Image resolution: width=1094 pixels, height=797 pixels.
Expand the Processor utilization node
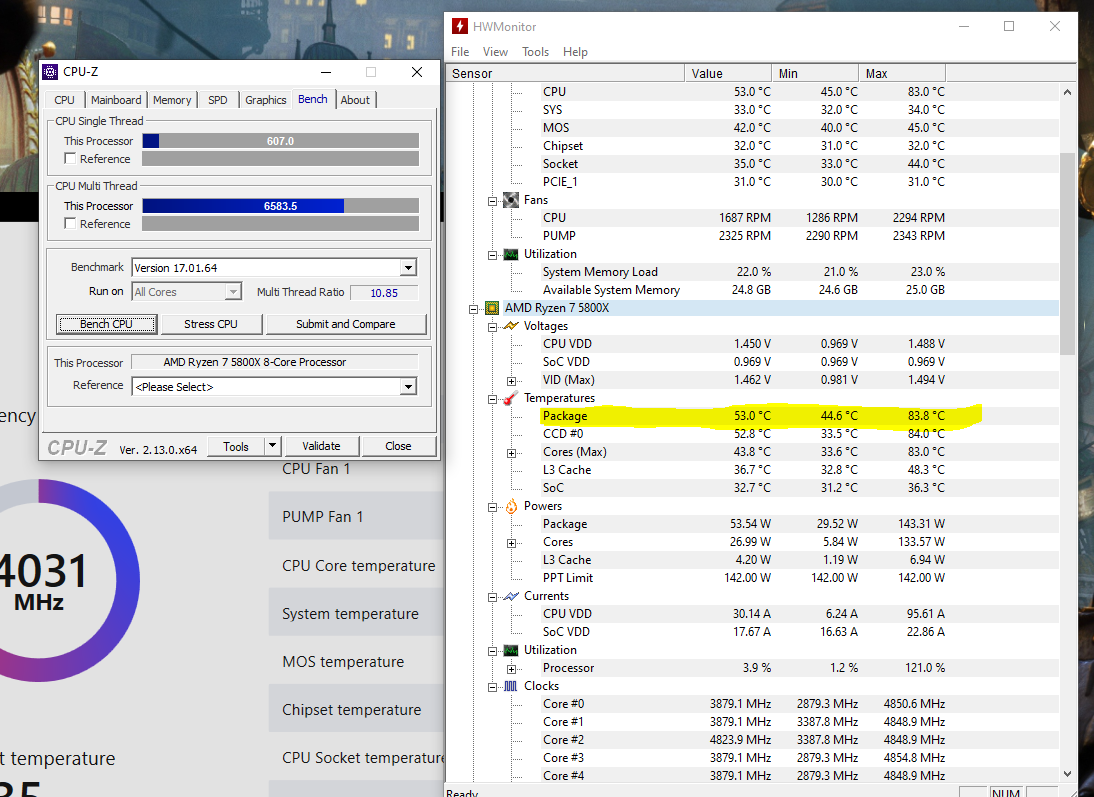tap(511, 669)
